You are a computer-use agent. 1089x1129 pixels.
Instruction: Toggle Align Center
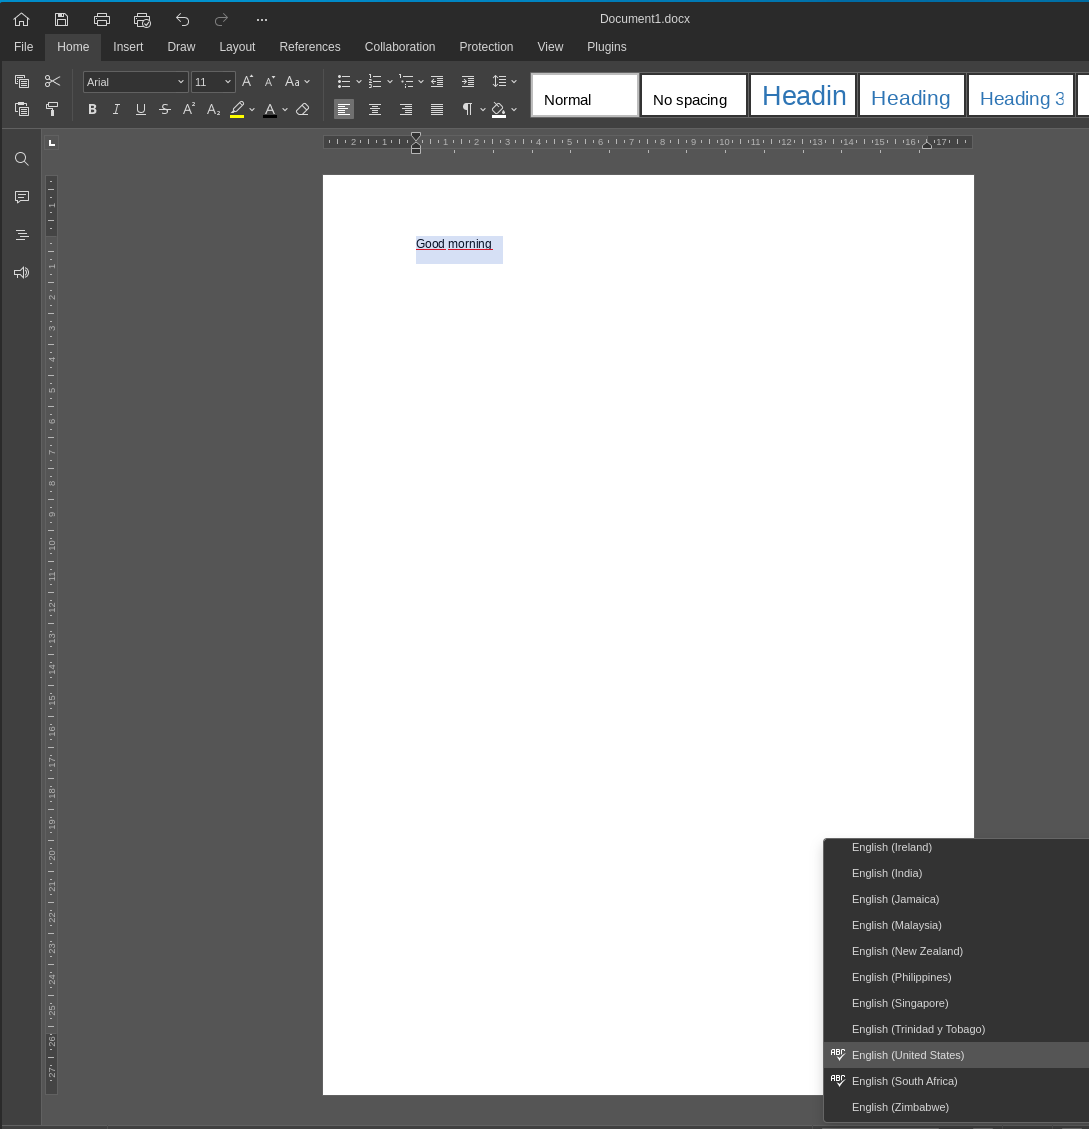[375, 109]
